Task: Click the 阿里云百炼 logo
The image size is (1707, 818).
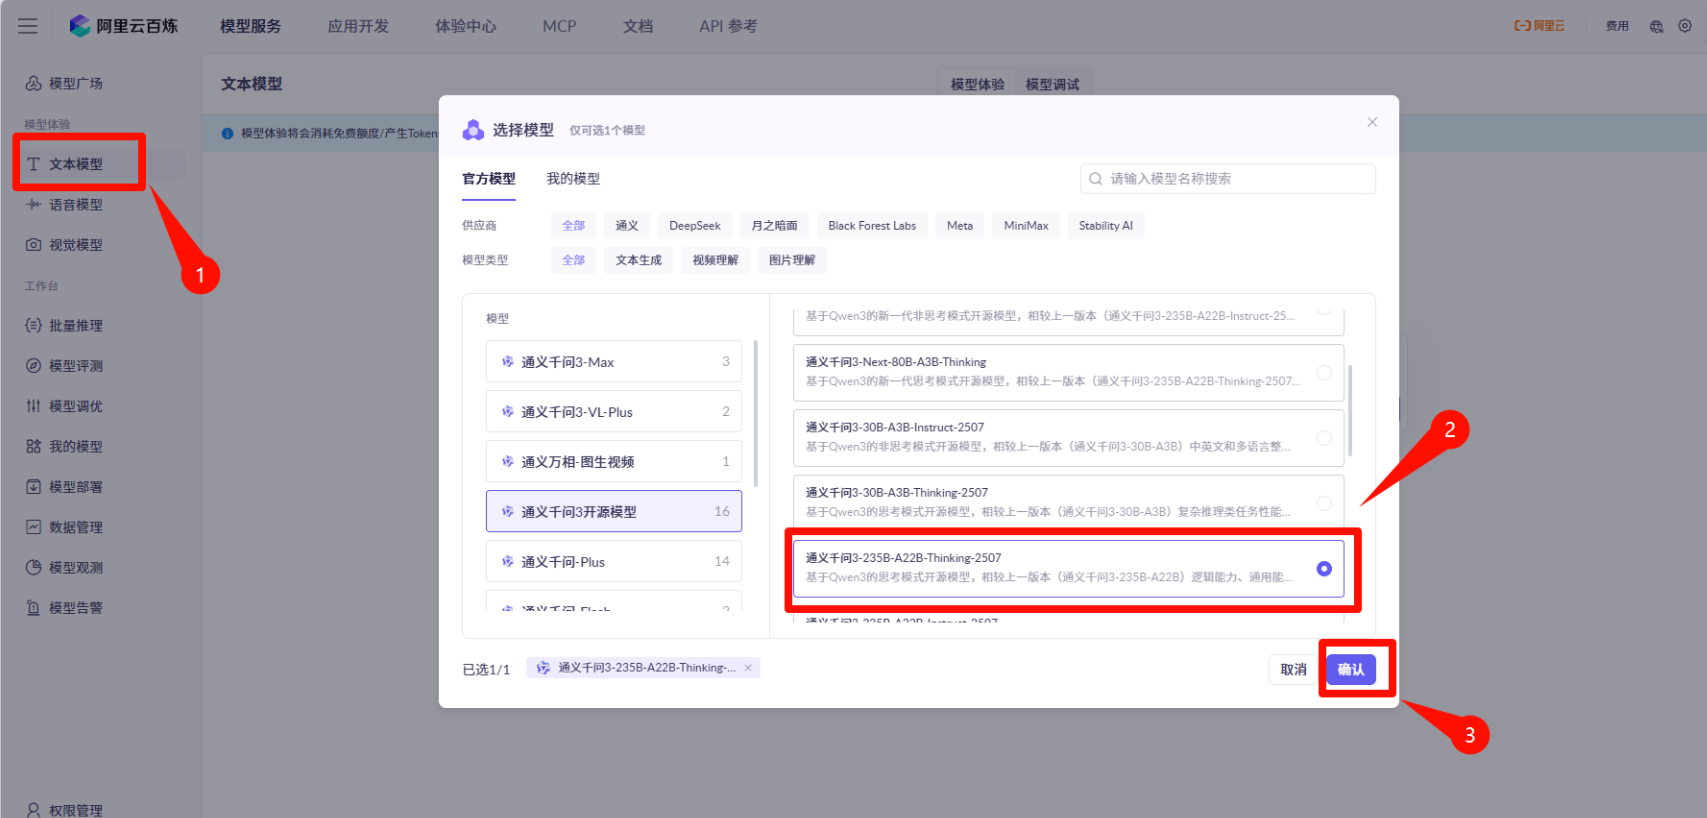Action: click(123, 26)
